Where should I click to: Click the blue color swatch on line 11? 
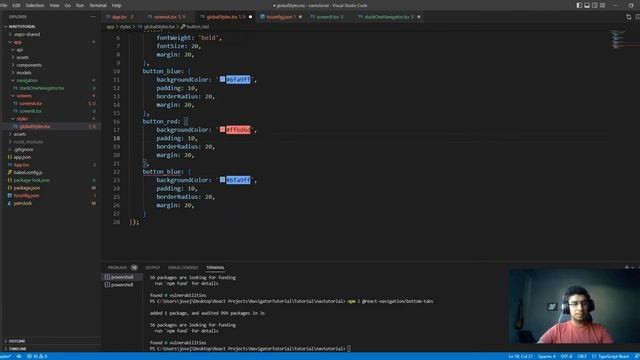222,79
